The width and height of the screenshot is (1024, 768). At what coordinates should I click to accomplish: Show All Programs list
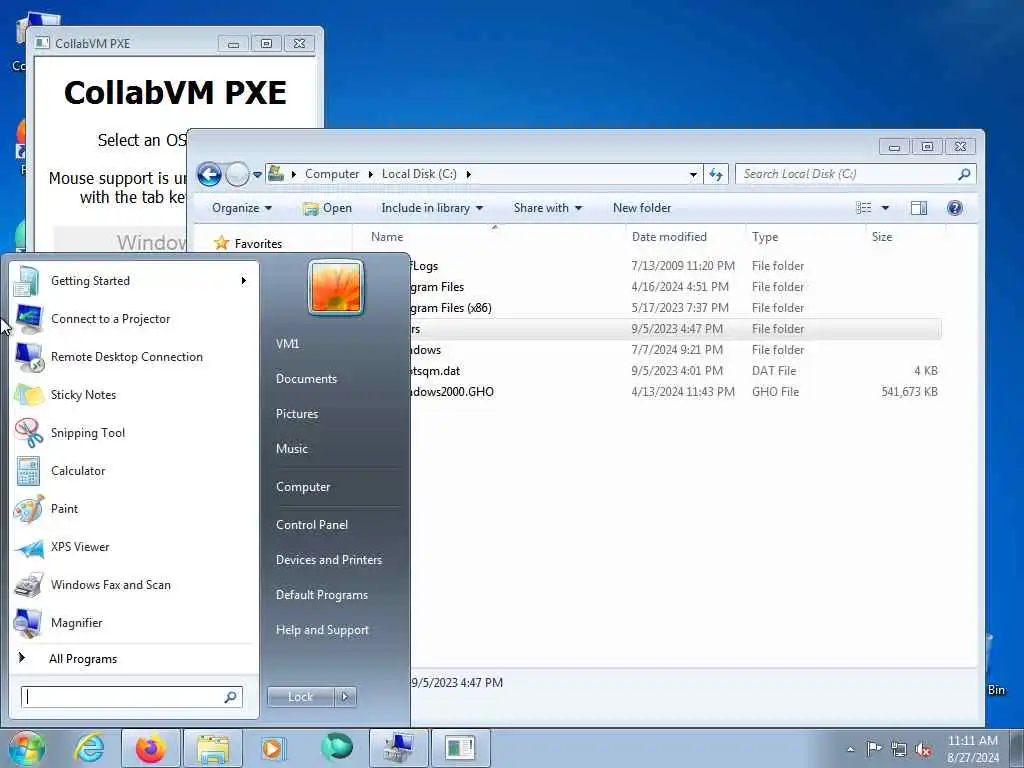(x=83, y=659)
